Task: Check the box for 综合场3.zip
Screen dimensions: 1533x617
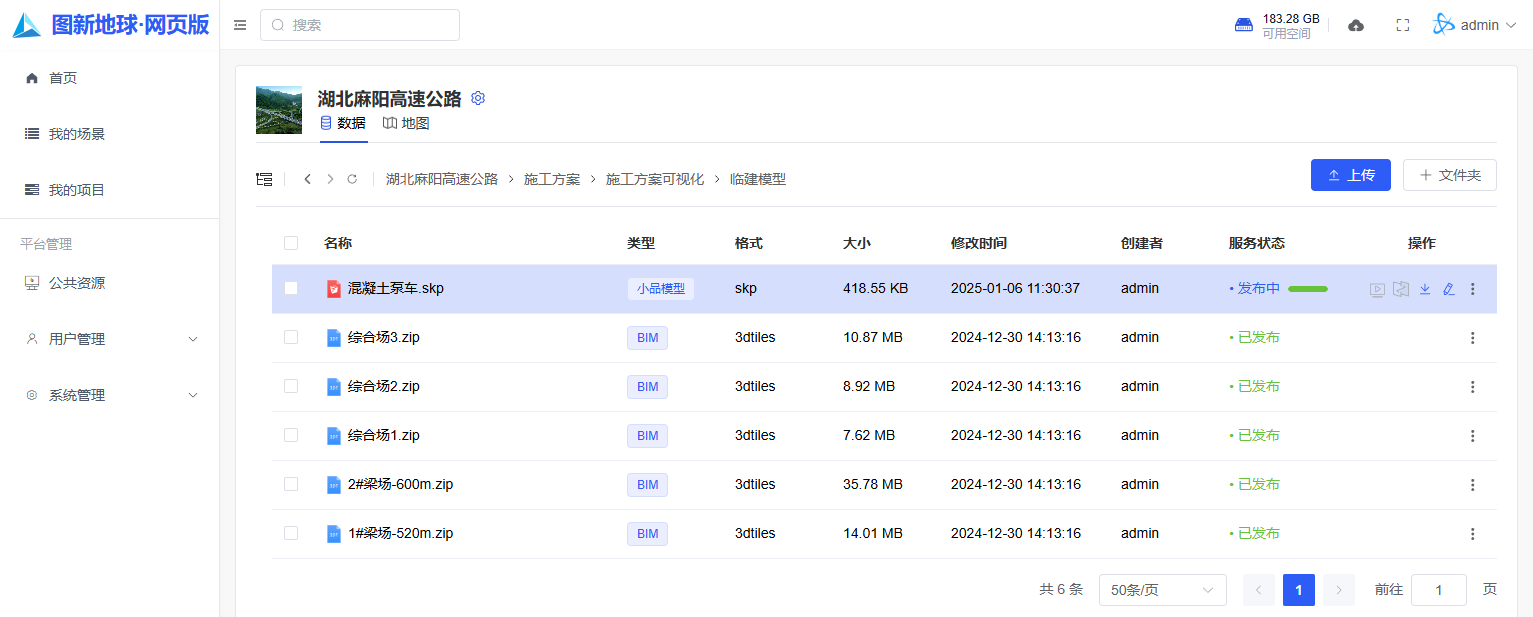Action: point(291,337)
